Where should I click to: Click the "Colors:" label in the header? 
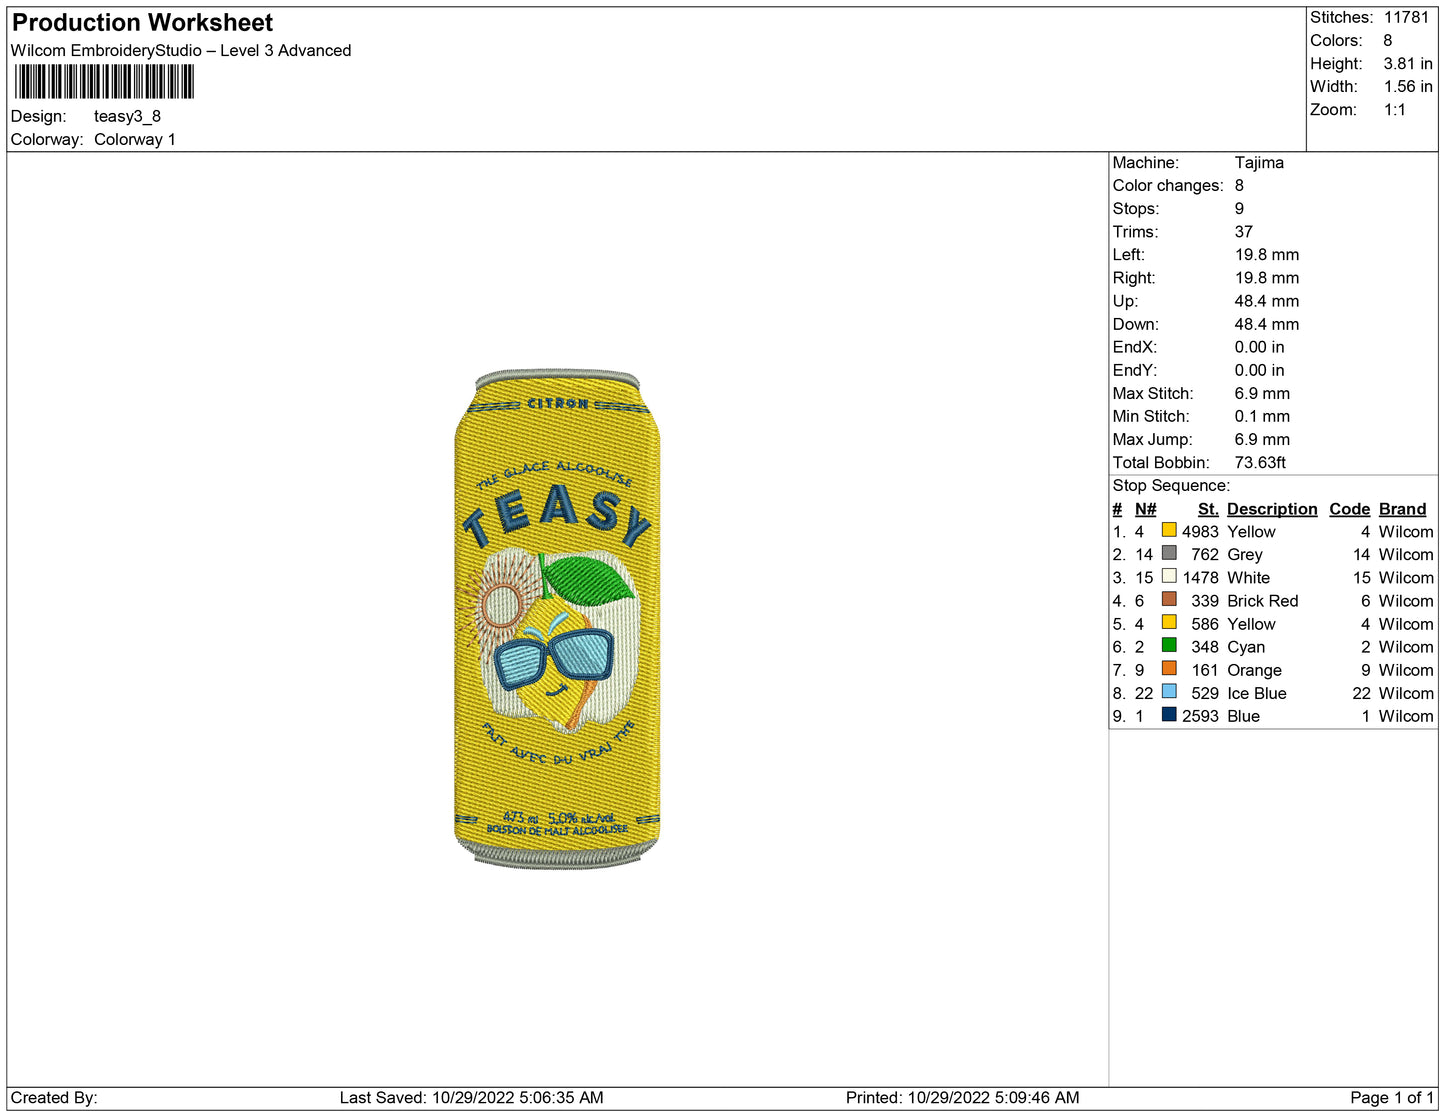pyautogui.click(x=1336, y=40)
